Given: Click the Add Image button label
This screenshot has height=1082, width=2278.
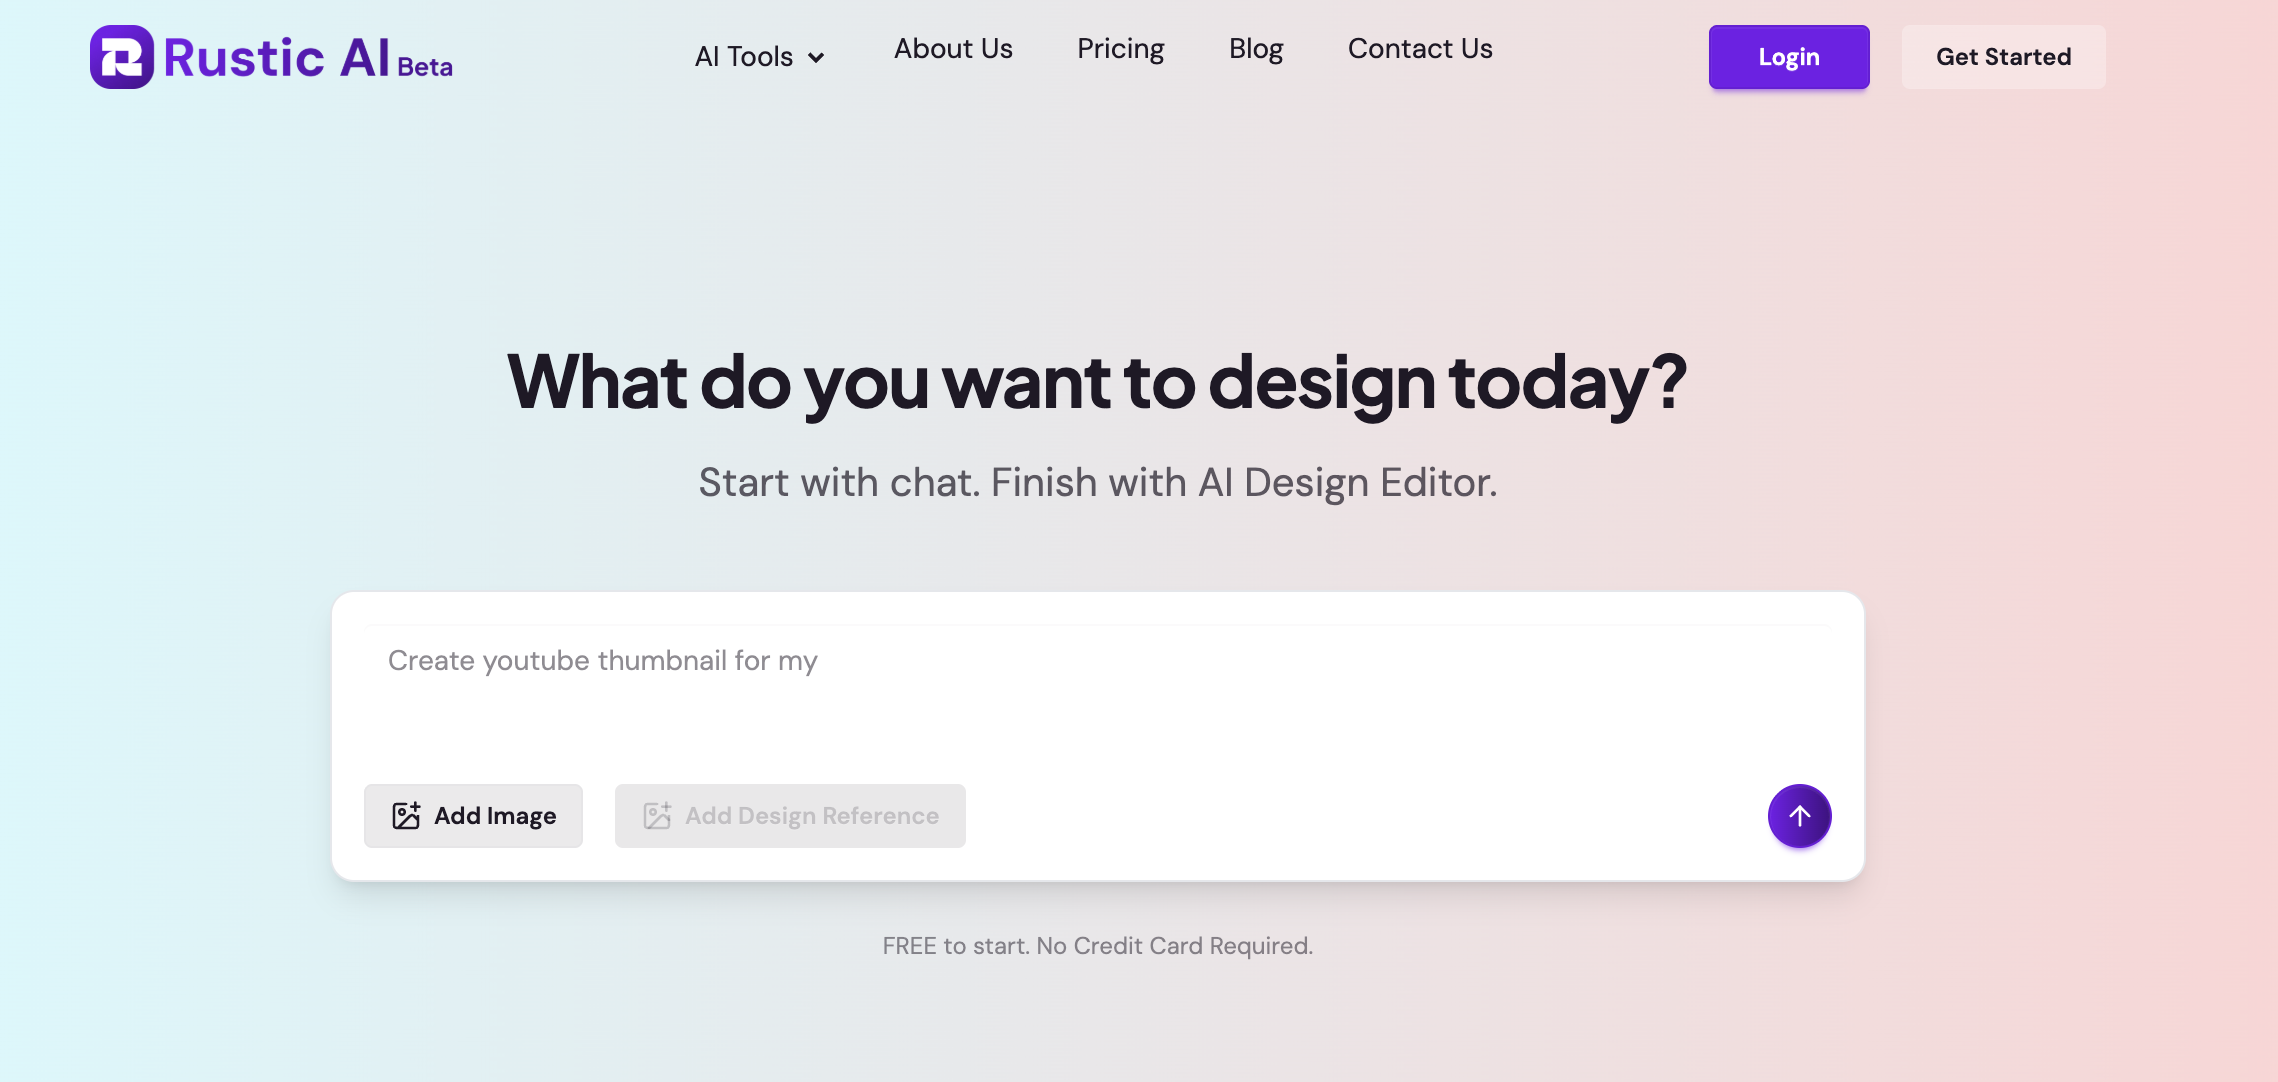Looking at the screenshot, I should (495, 816).
